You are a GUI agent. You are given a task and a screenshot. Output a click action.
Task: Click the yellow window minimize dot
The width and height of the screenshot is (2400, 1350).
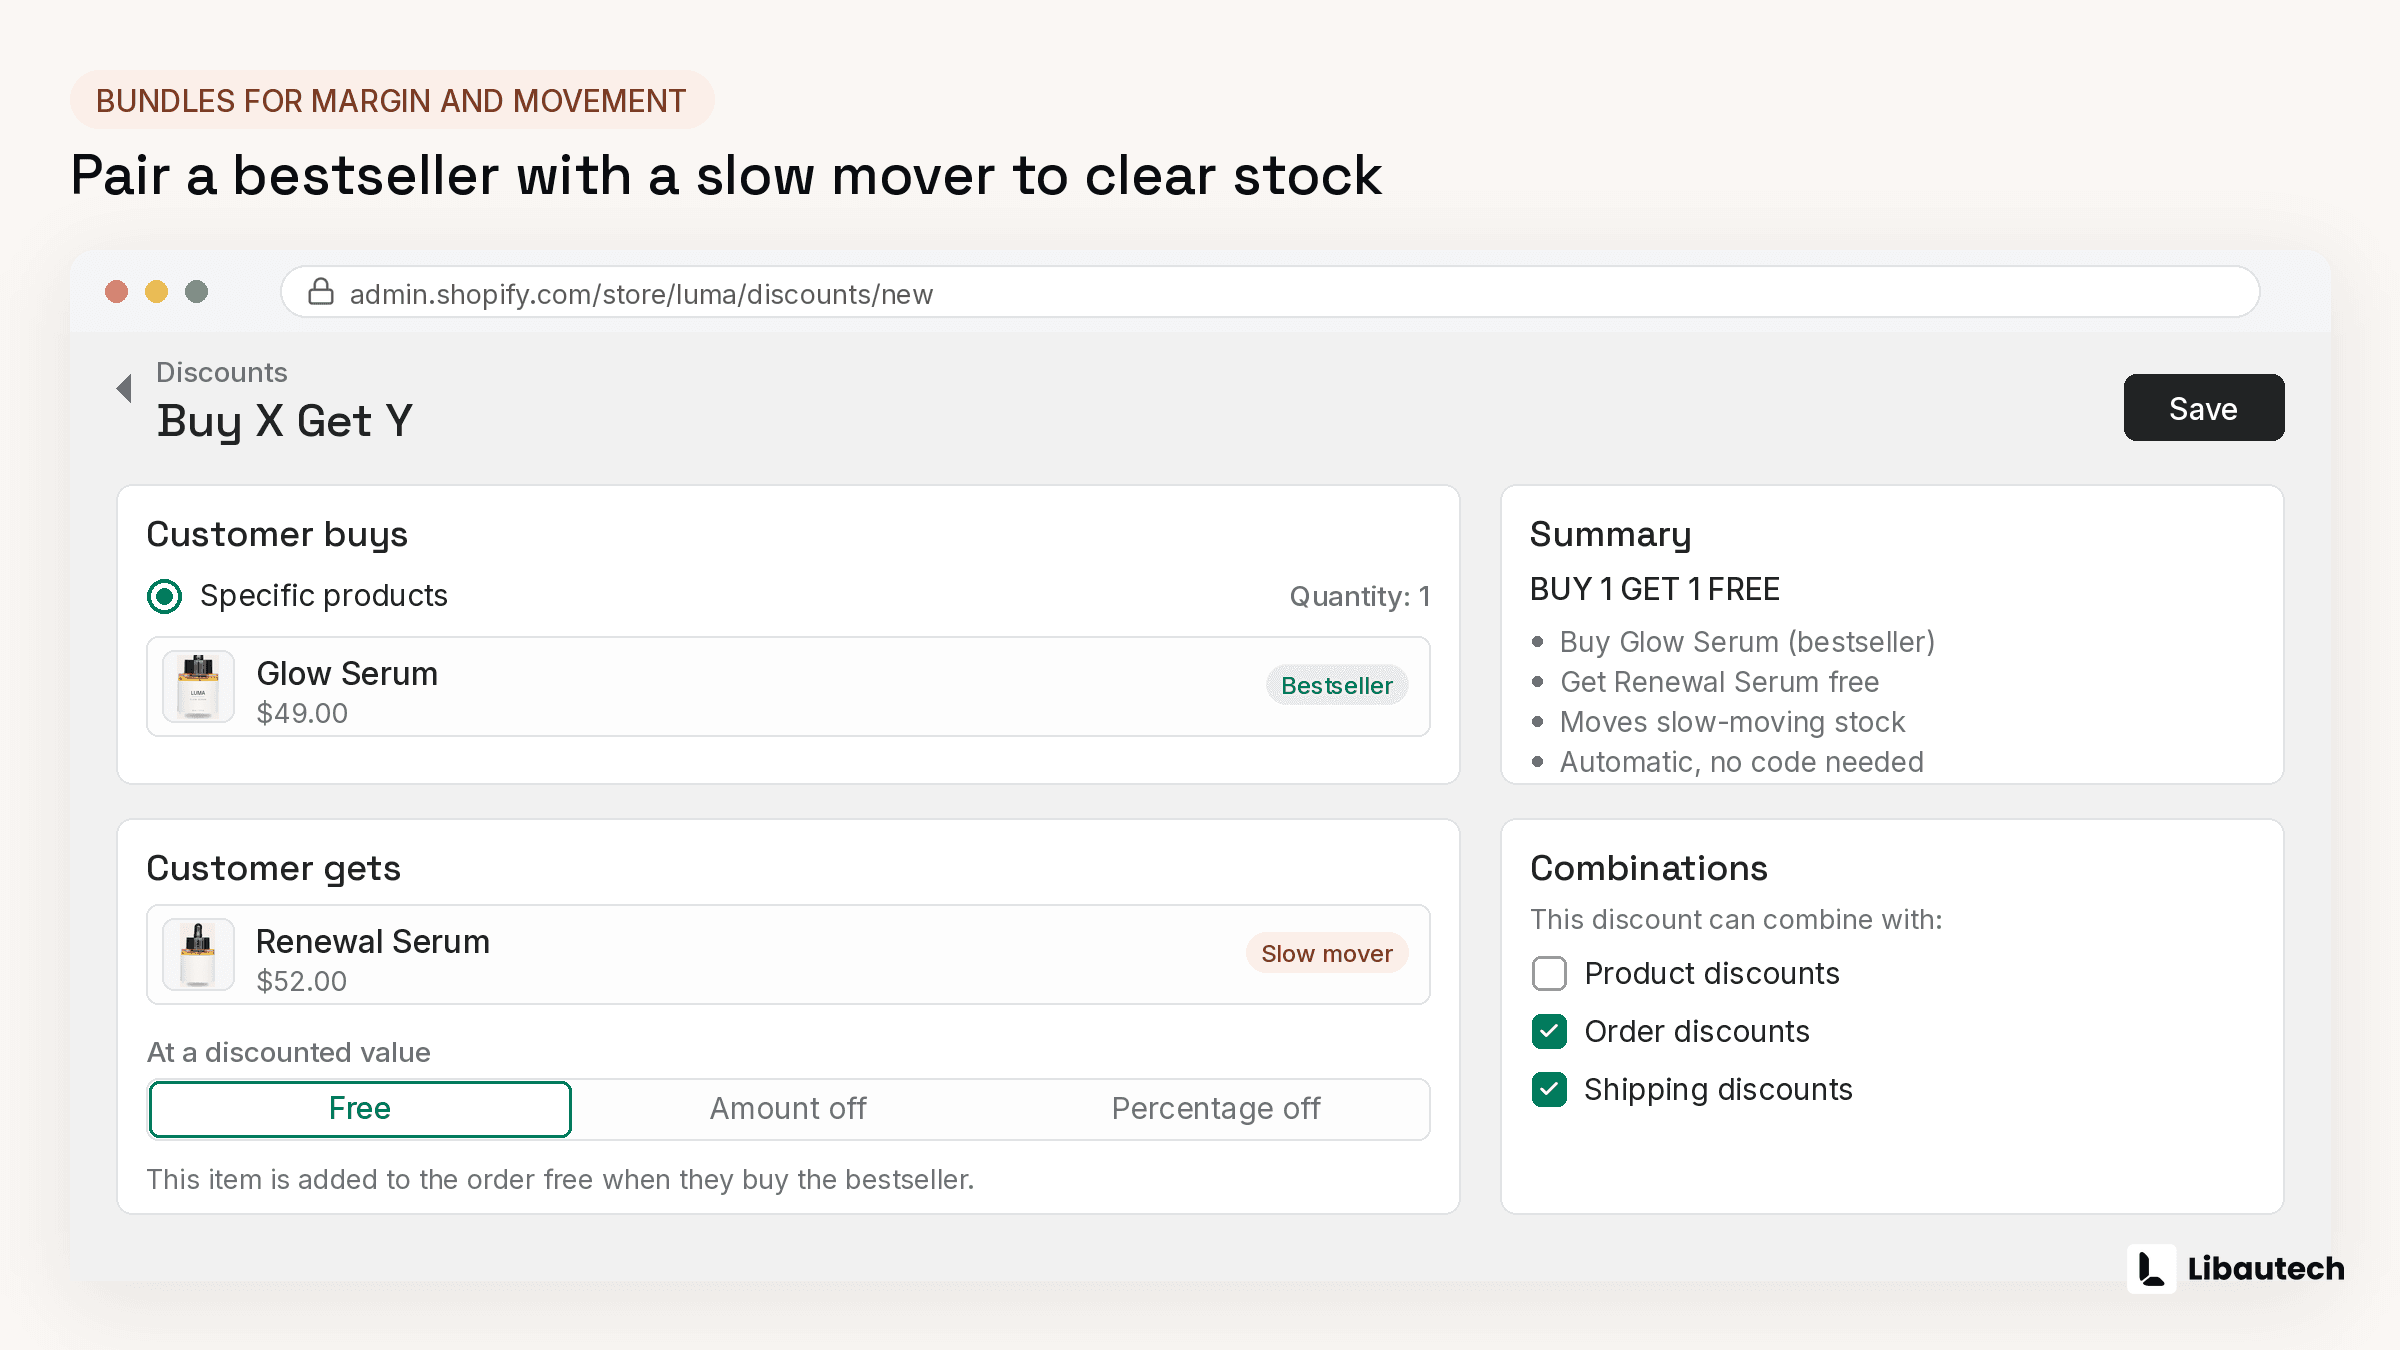pyautogui.click(x=157, y=292)
